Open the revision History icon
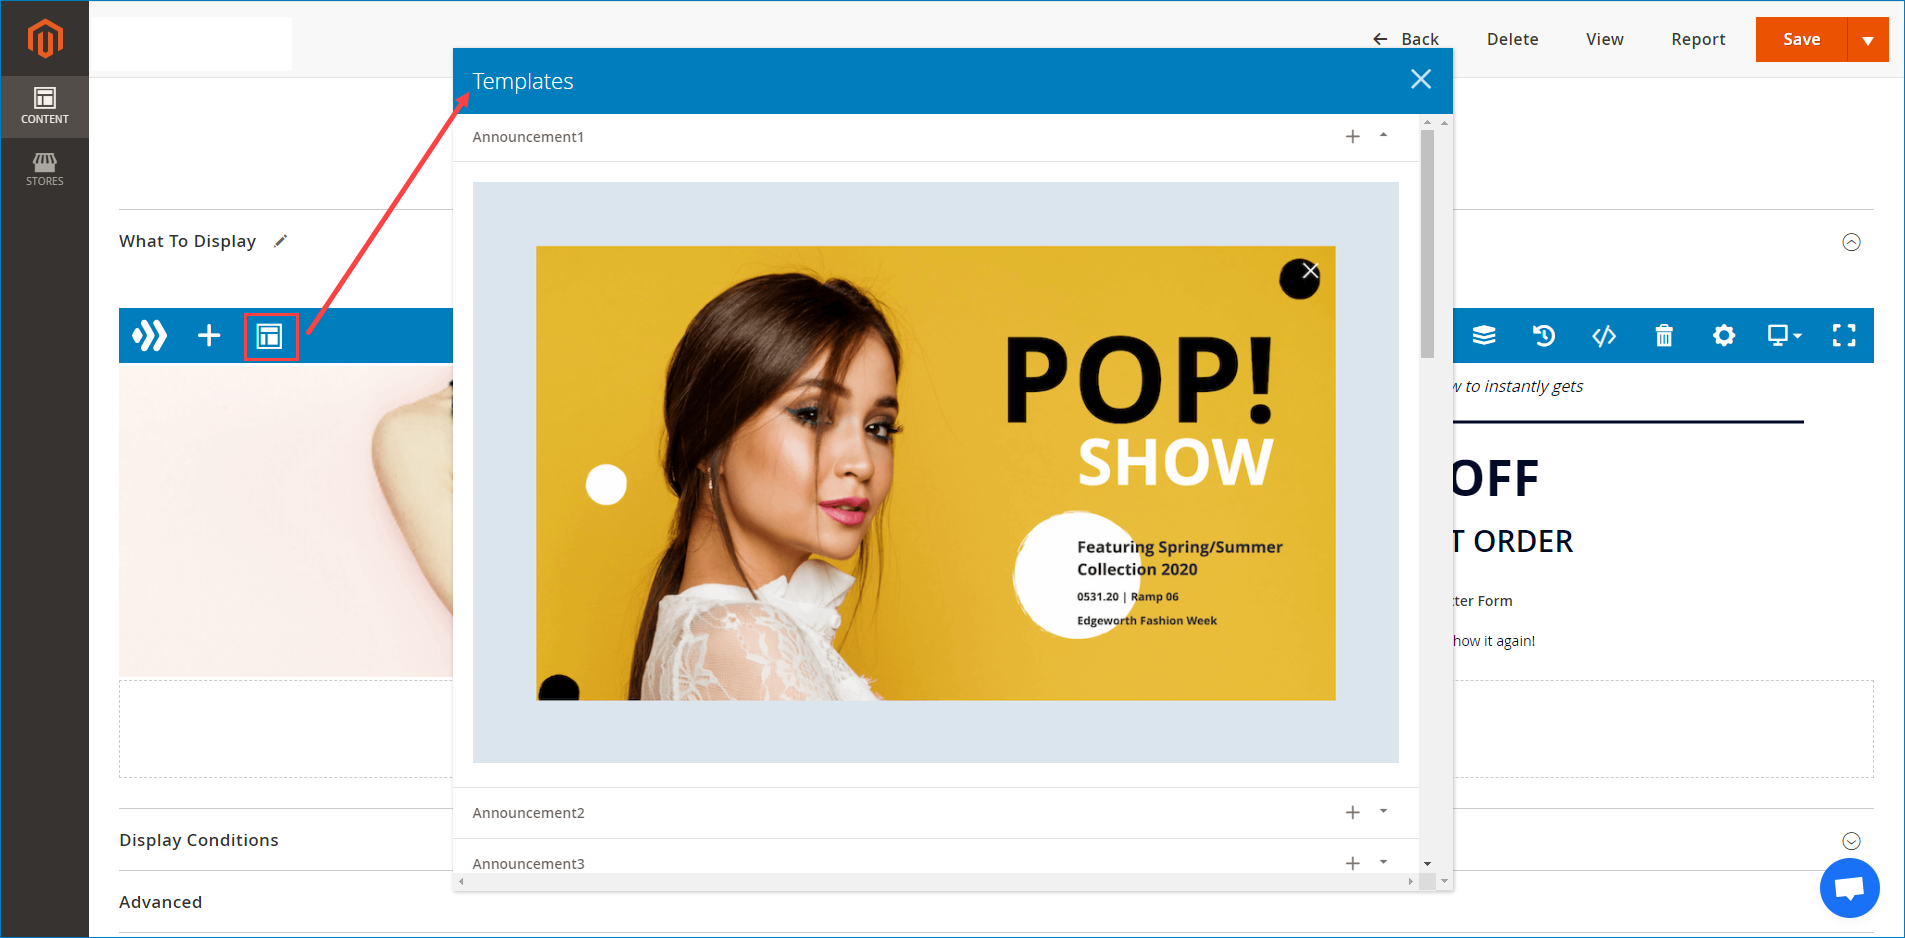 (x=1543, y=335)
